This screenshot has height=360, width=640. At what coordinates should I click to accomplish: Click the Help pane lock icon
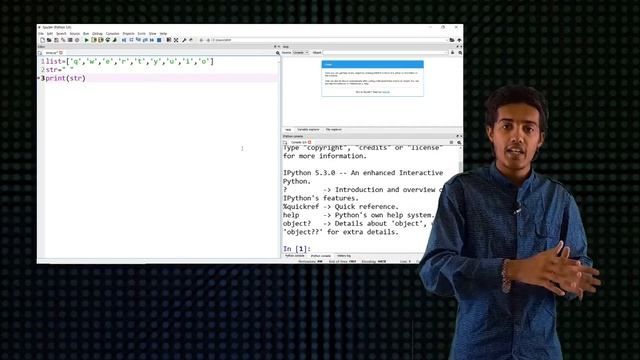(452, 53)
